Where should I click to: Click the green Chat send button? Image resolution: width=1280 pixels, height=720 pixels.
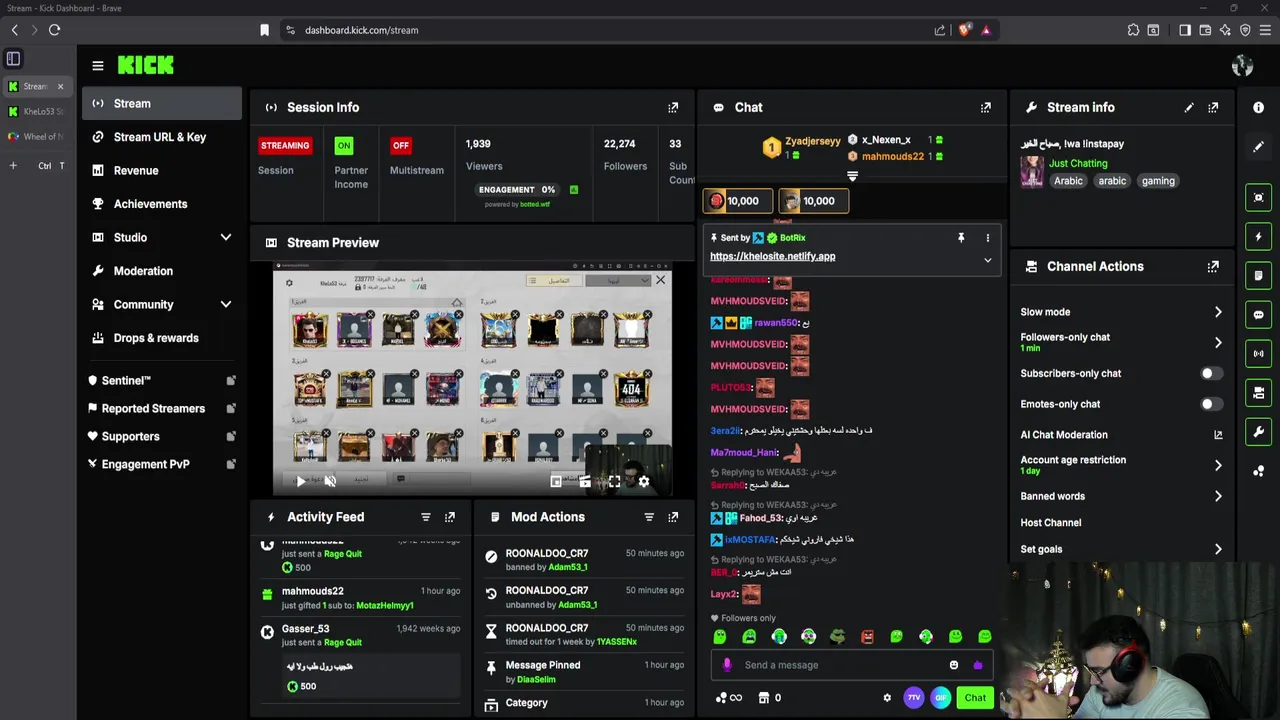975,698
